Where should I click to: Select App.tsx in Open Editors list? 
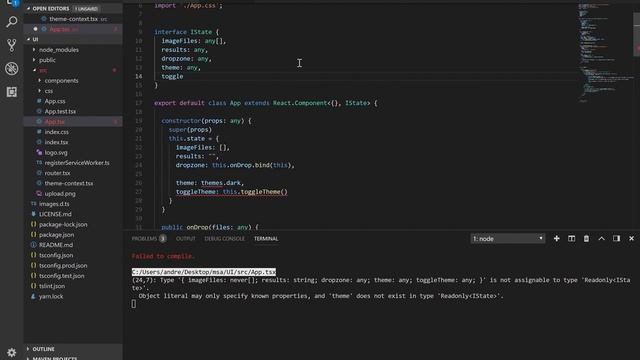pyautogui.click(x=60, y=29)
